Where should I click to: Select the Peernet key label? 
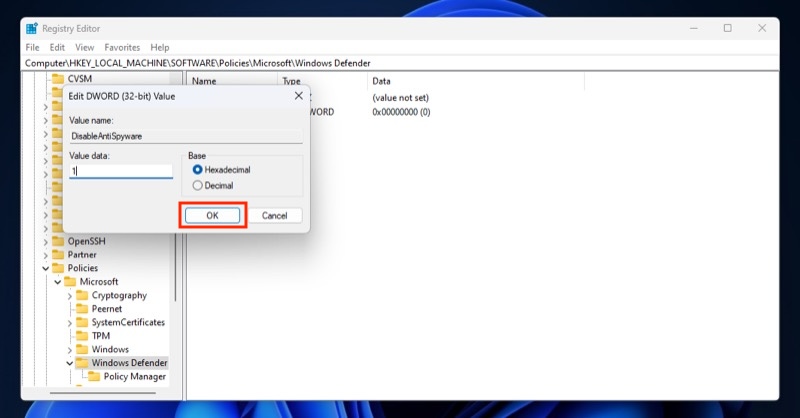[107, 309]
